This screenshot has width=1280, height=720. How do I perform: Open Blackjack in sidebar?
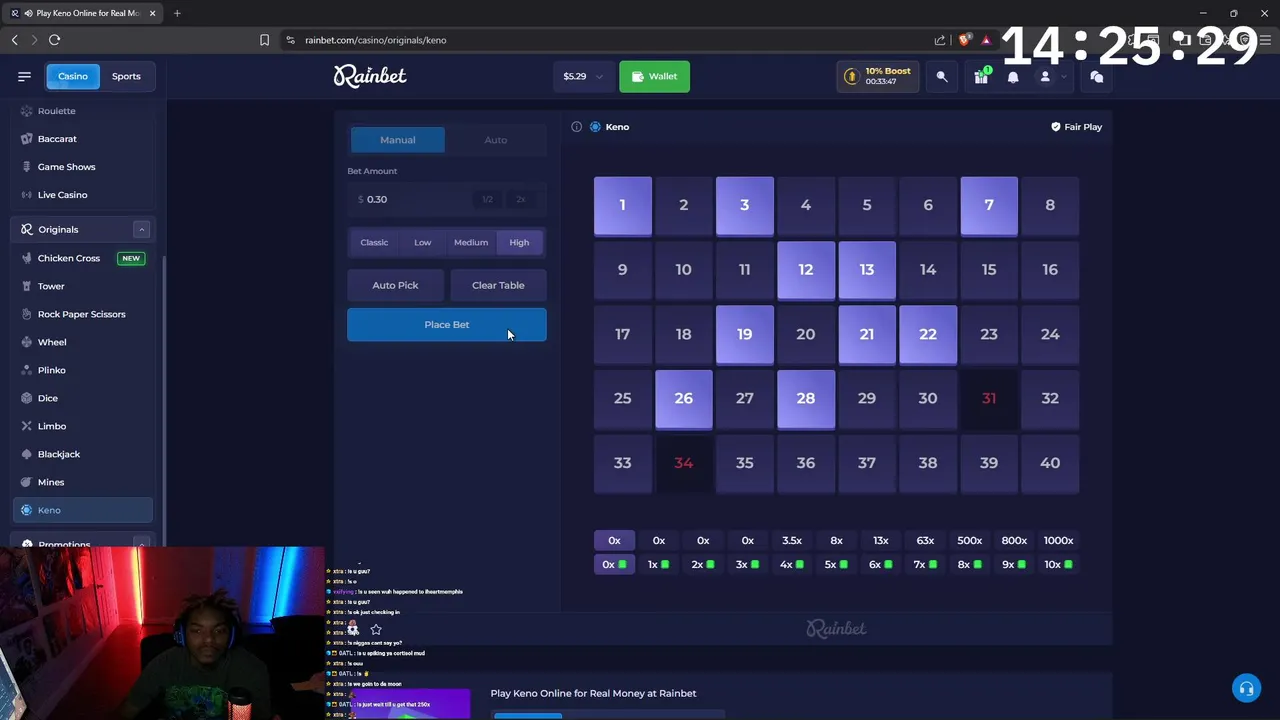tap(83, 454)
